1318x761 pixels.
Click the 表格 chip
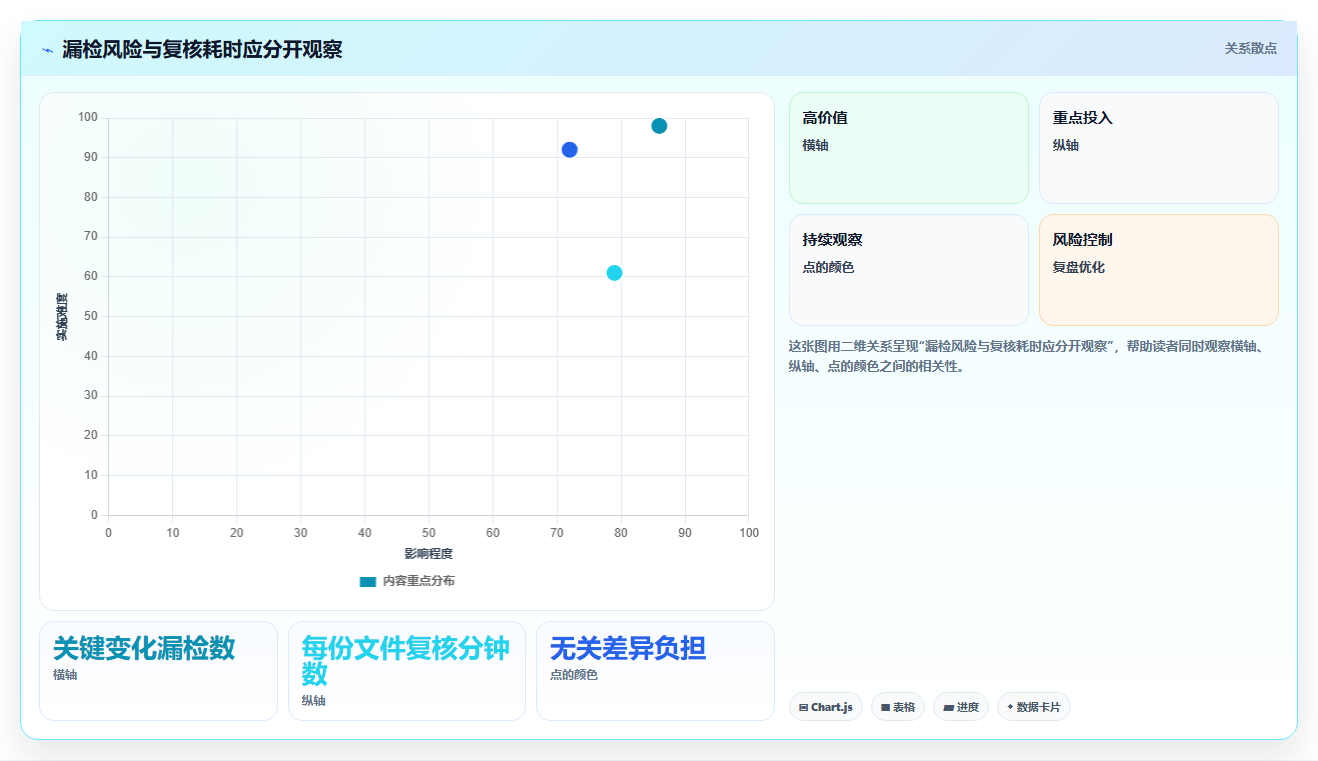click(898, 707)
